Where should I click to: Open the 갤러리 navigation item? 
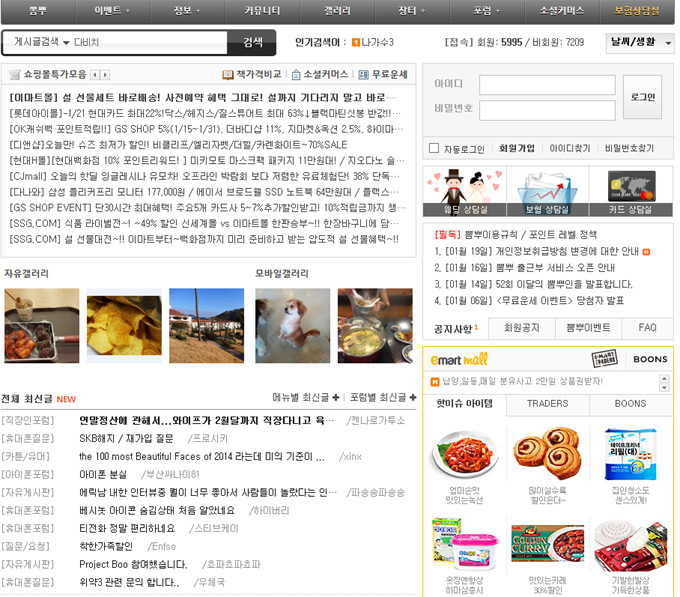[337, 11]
